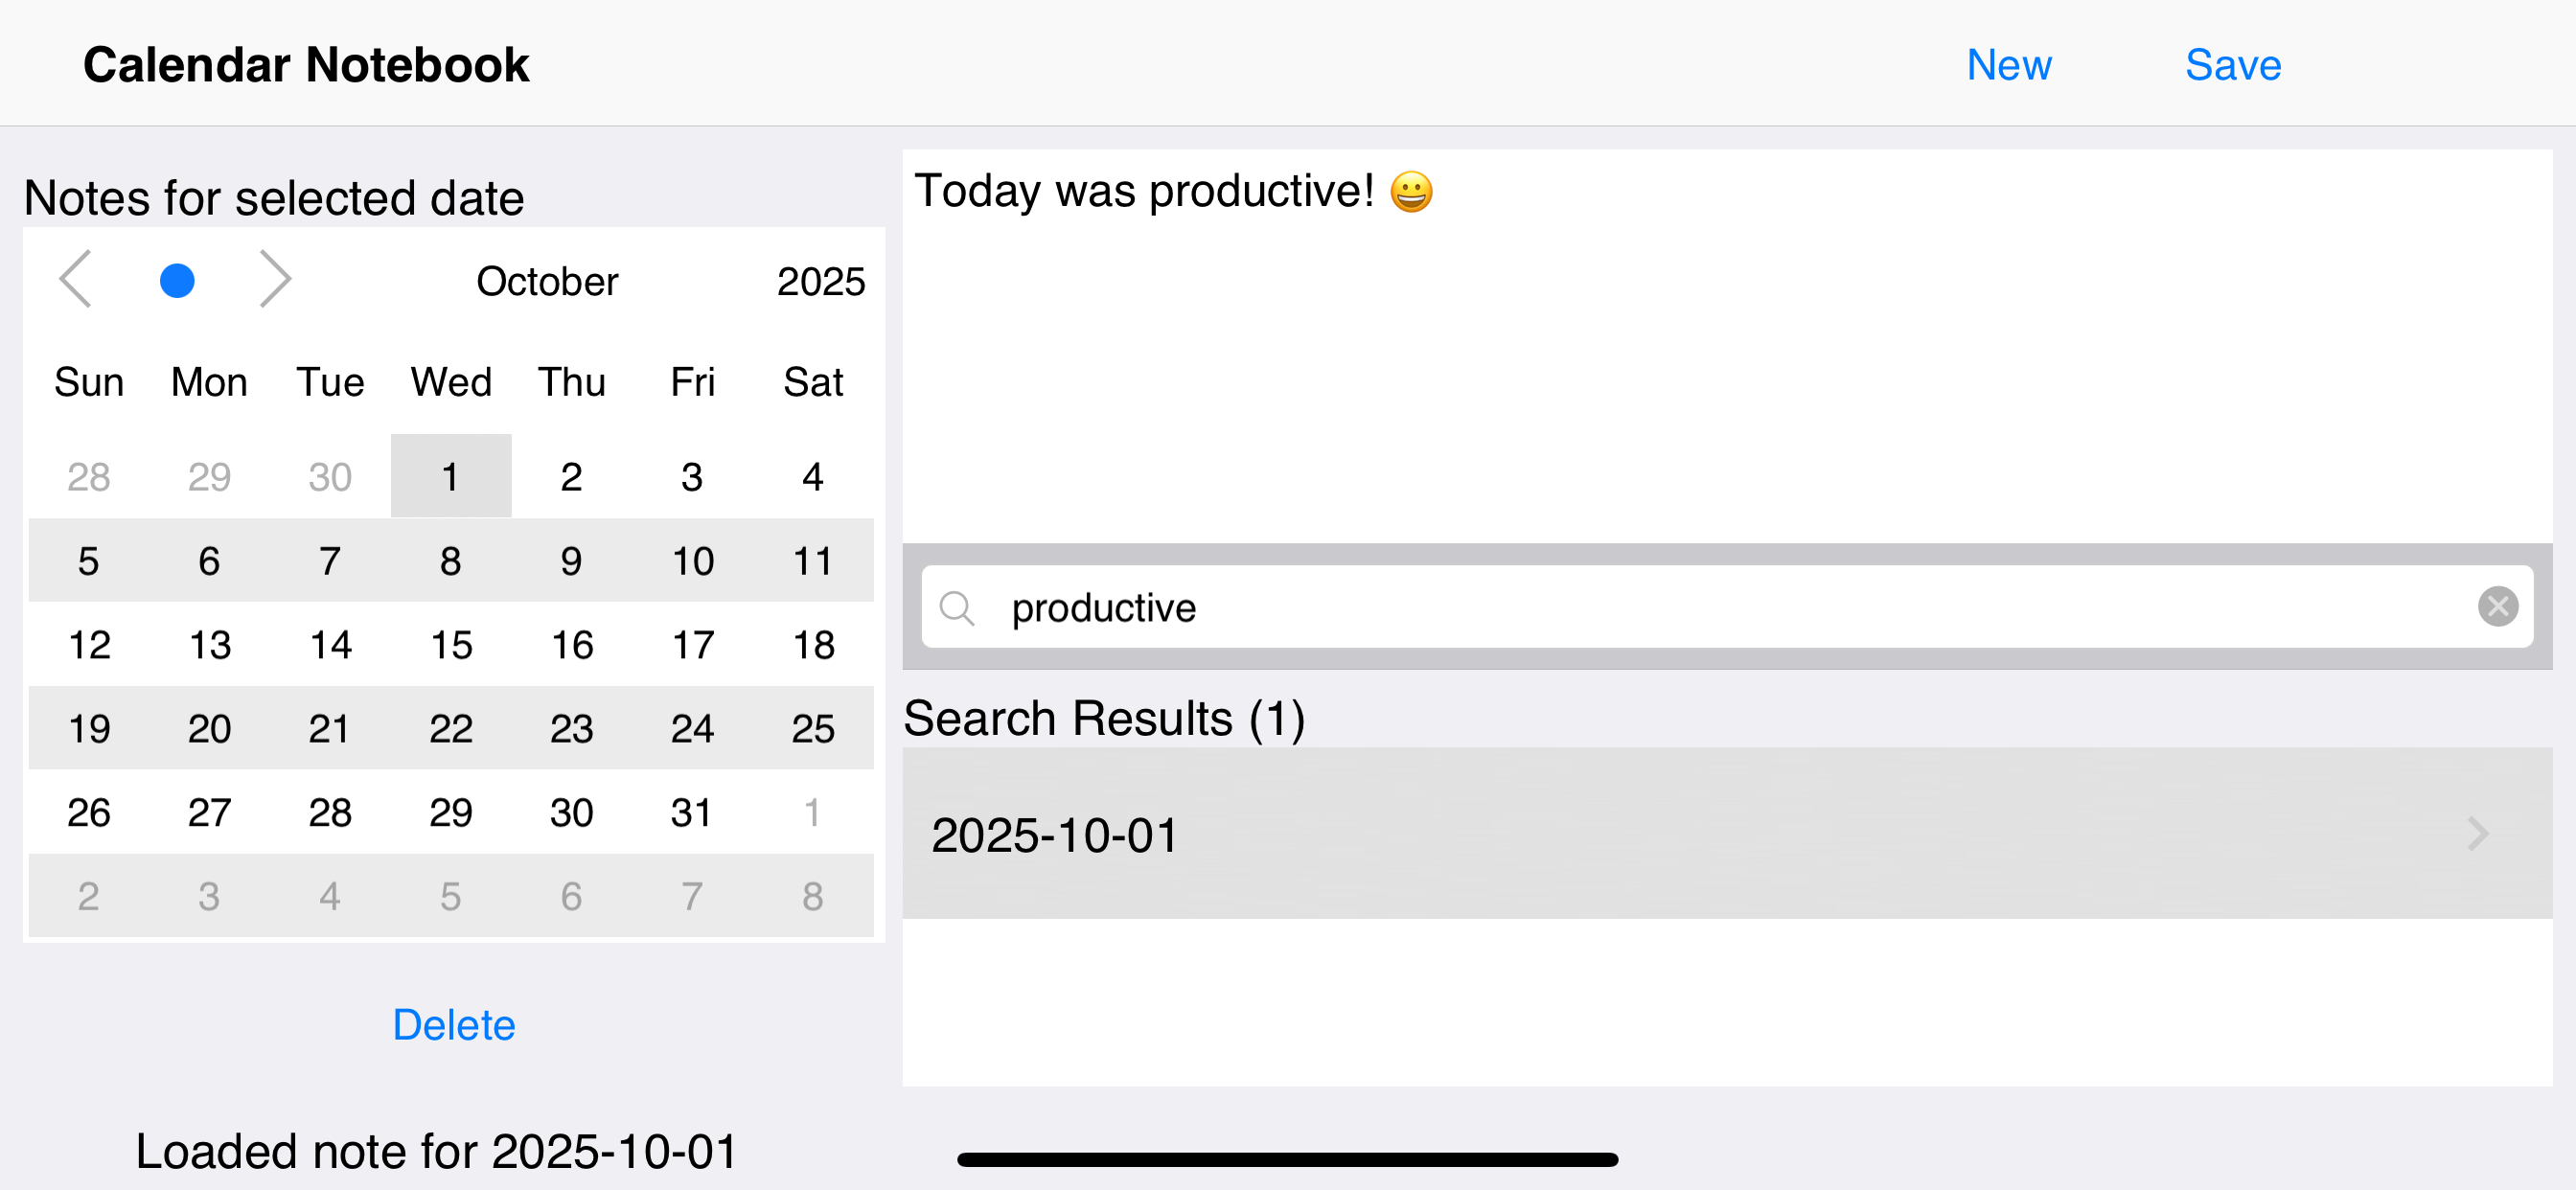2576x1190 pixels.
Task: Create a new note with New
Action: click(x=2009, y=64)
